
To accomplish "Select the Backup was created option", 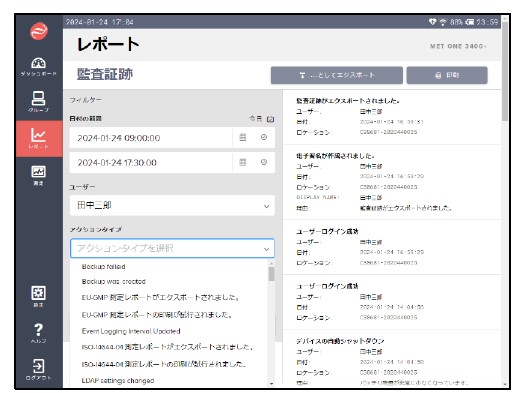I will point(114,282).
